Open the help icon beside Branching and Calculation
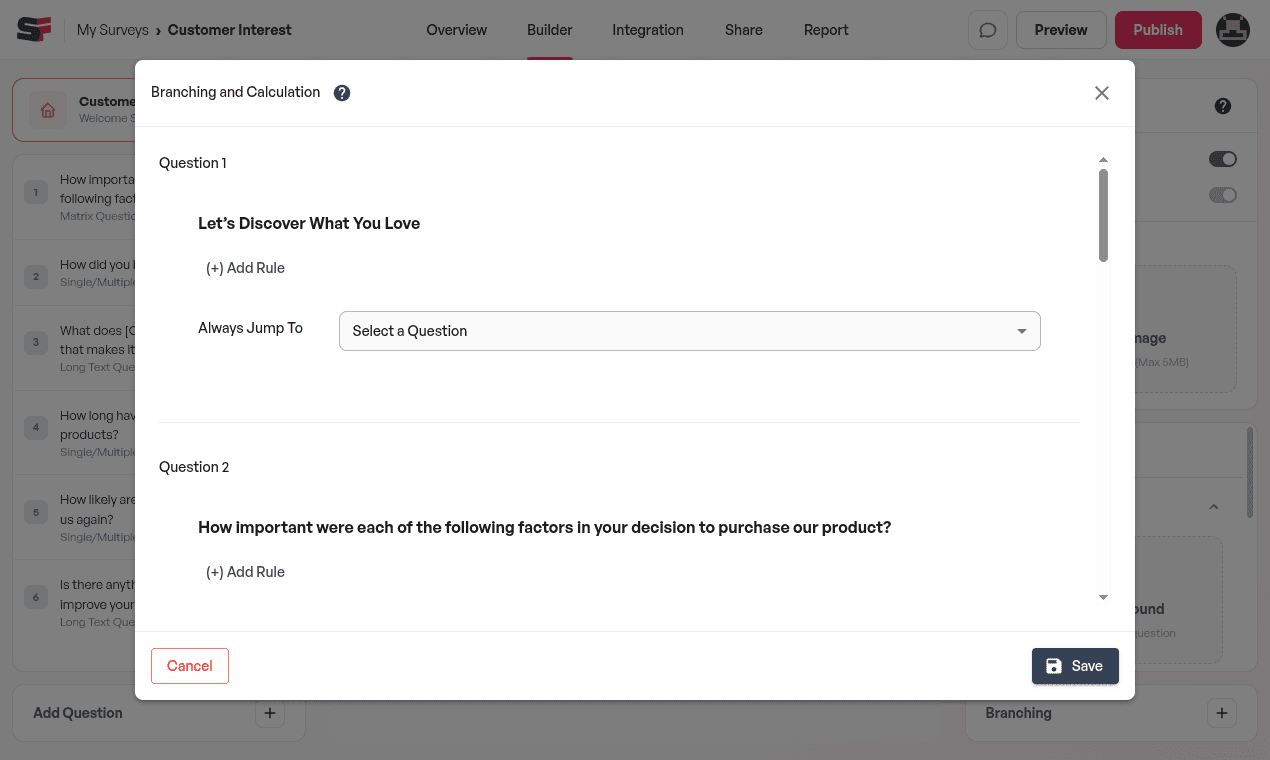 pyautogui.click(x=342, y=93)
